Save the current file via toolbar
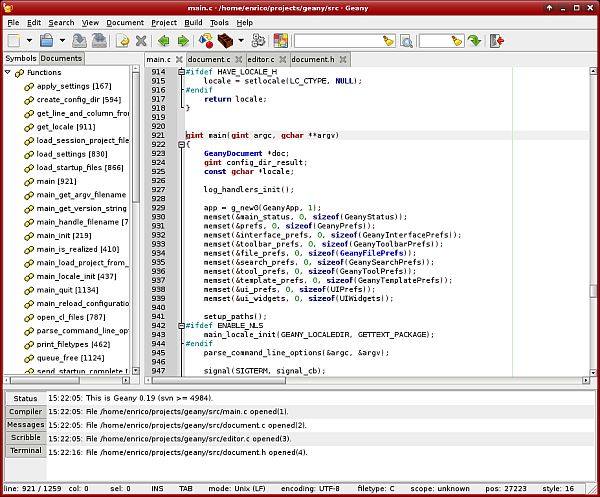600x497 pixels. pos(80,41)
